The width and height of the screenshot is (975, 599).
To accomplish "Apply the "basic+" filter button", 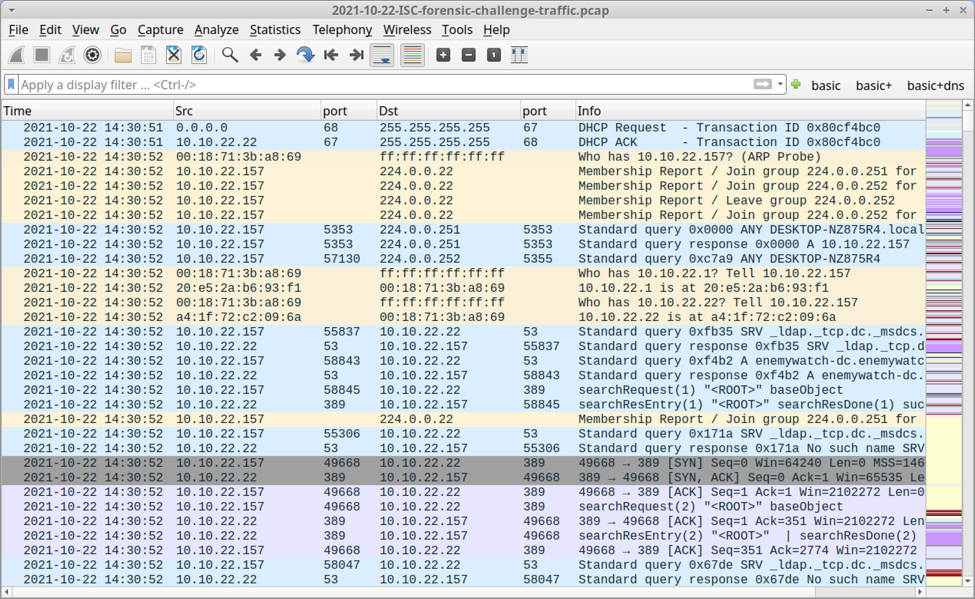I will [x=874, y=85].
